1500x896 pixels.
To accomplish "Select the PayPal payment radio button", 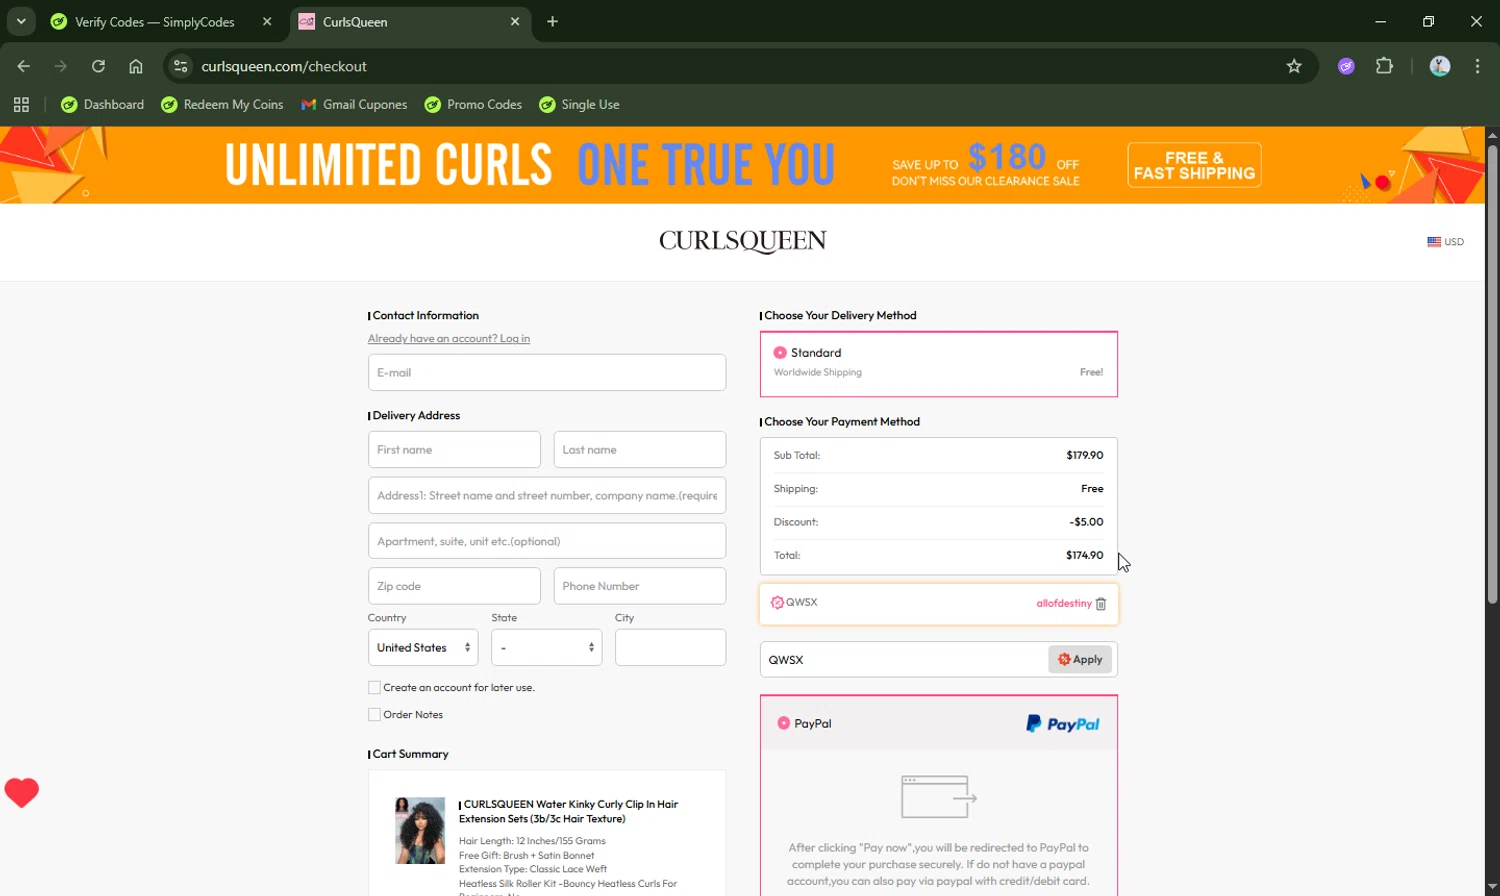I will (784, 723).
